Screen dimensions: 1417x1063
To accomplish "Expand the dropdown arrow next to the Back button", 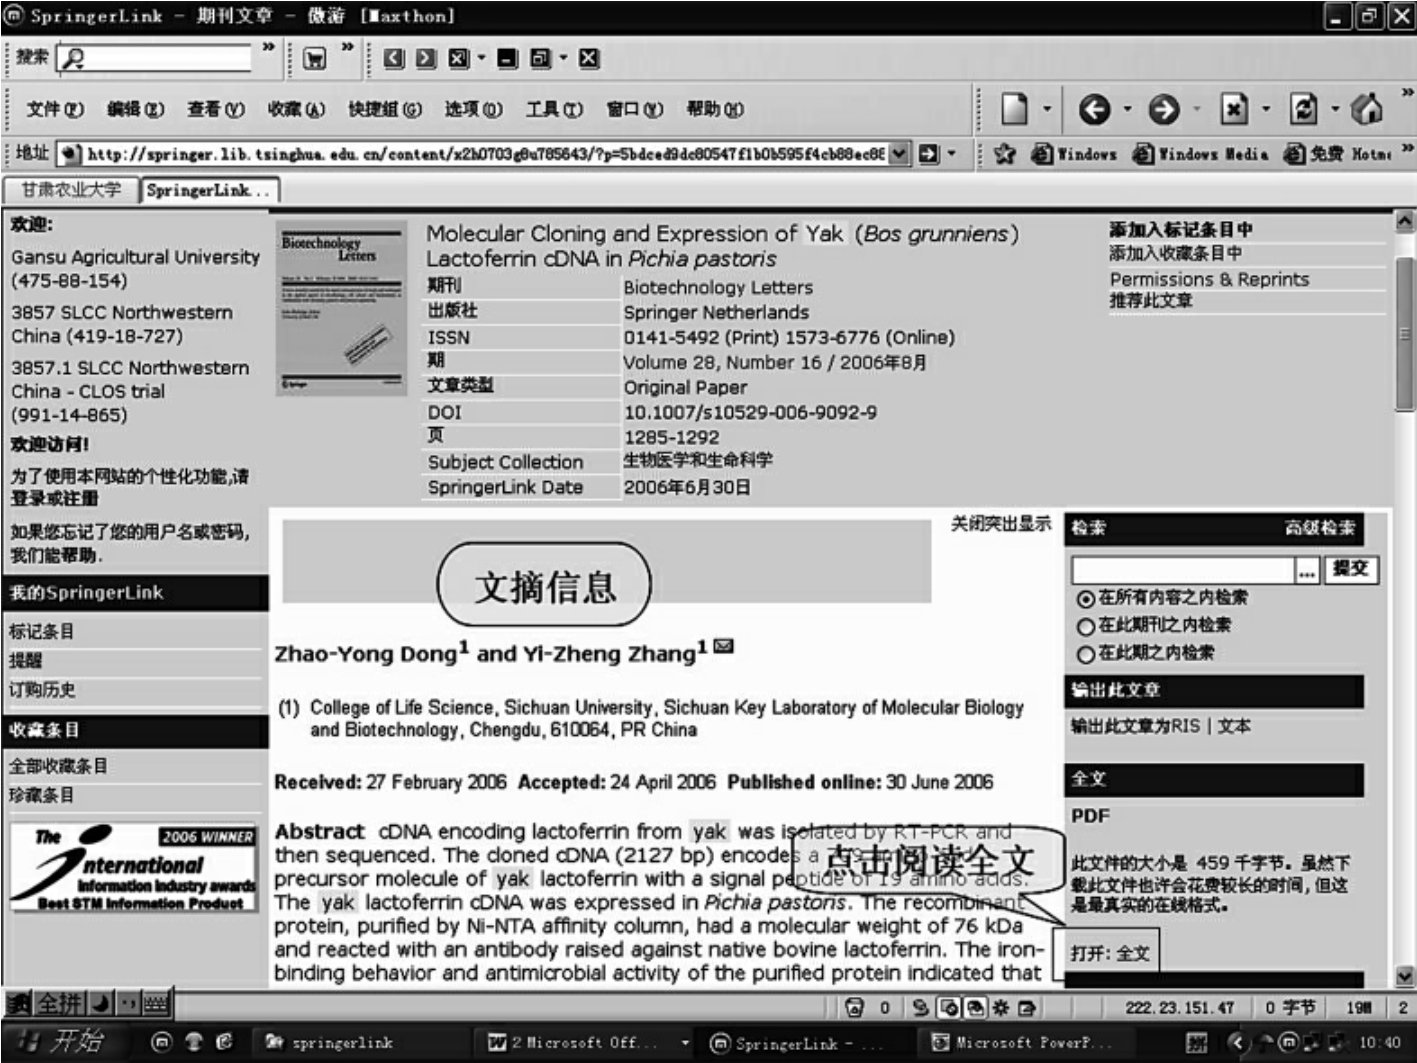I will point(1127,109).
